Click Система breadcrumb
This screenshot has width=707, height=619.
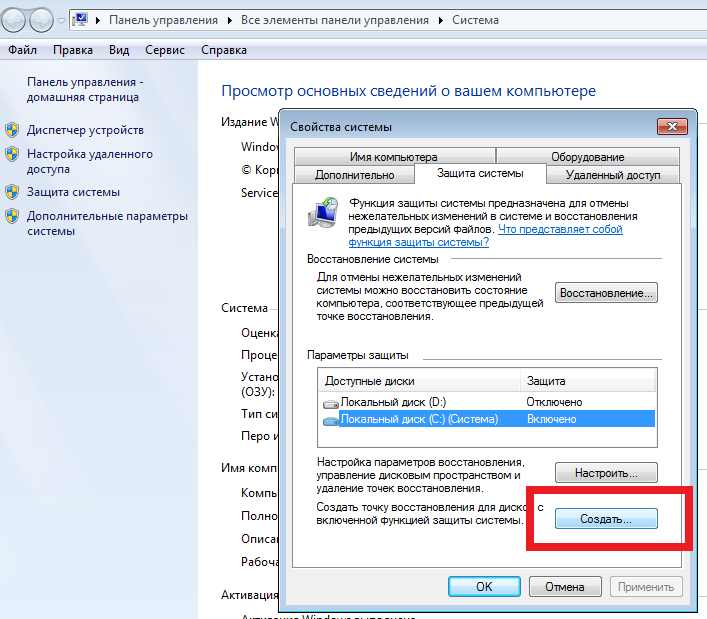click(475, 20)
